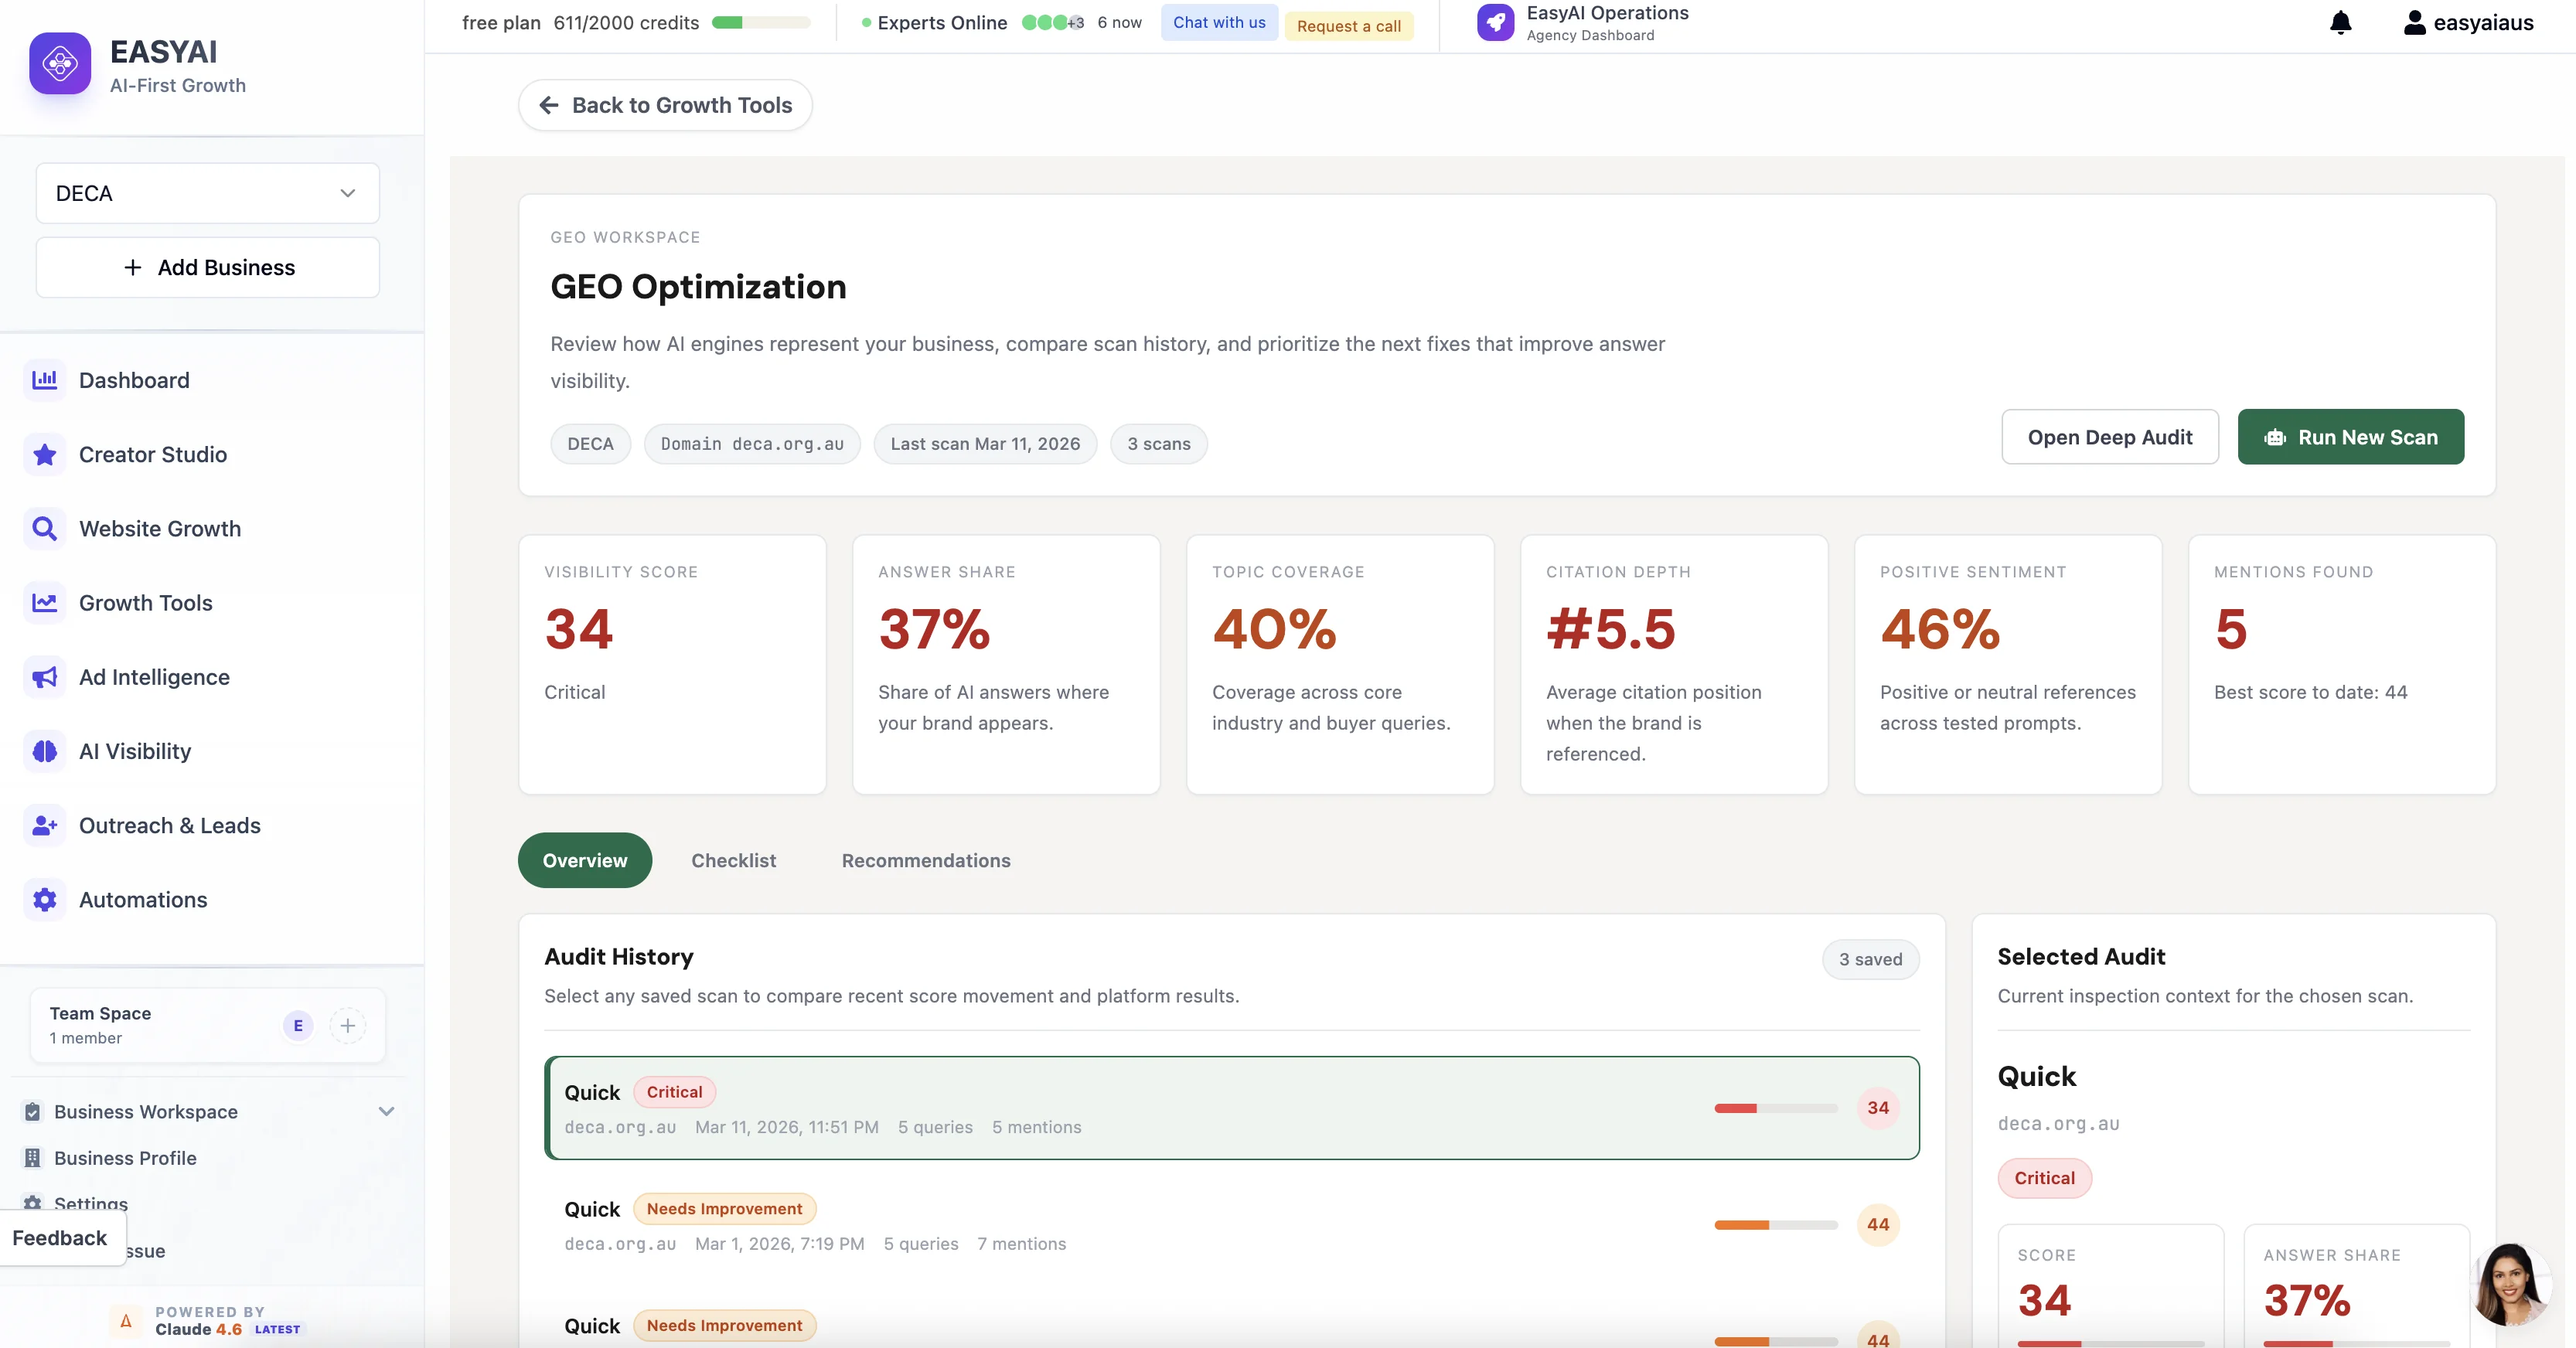The image size is (2576, 1348).
Task: Open the Recommendations tab
Action: click(x=925, y=860)
